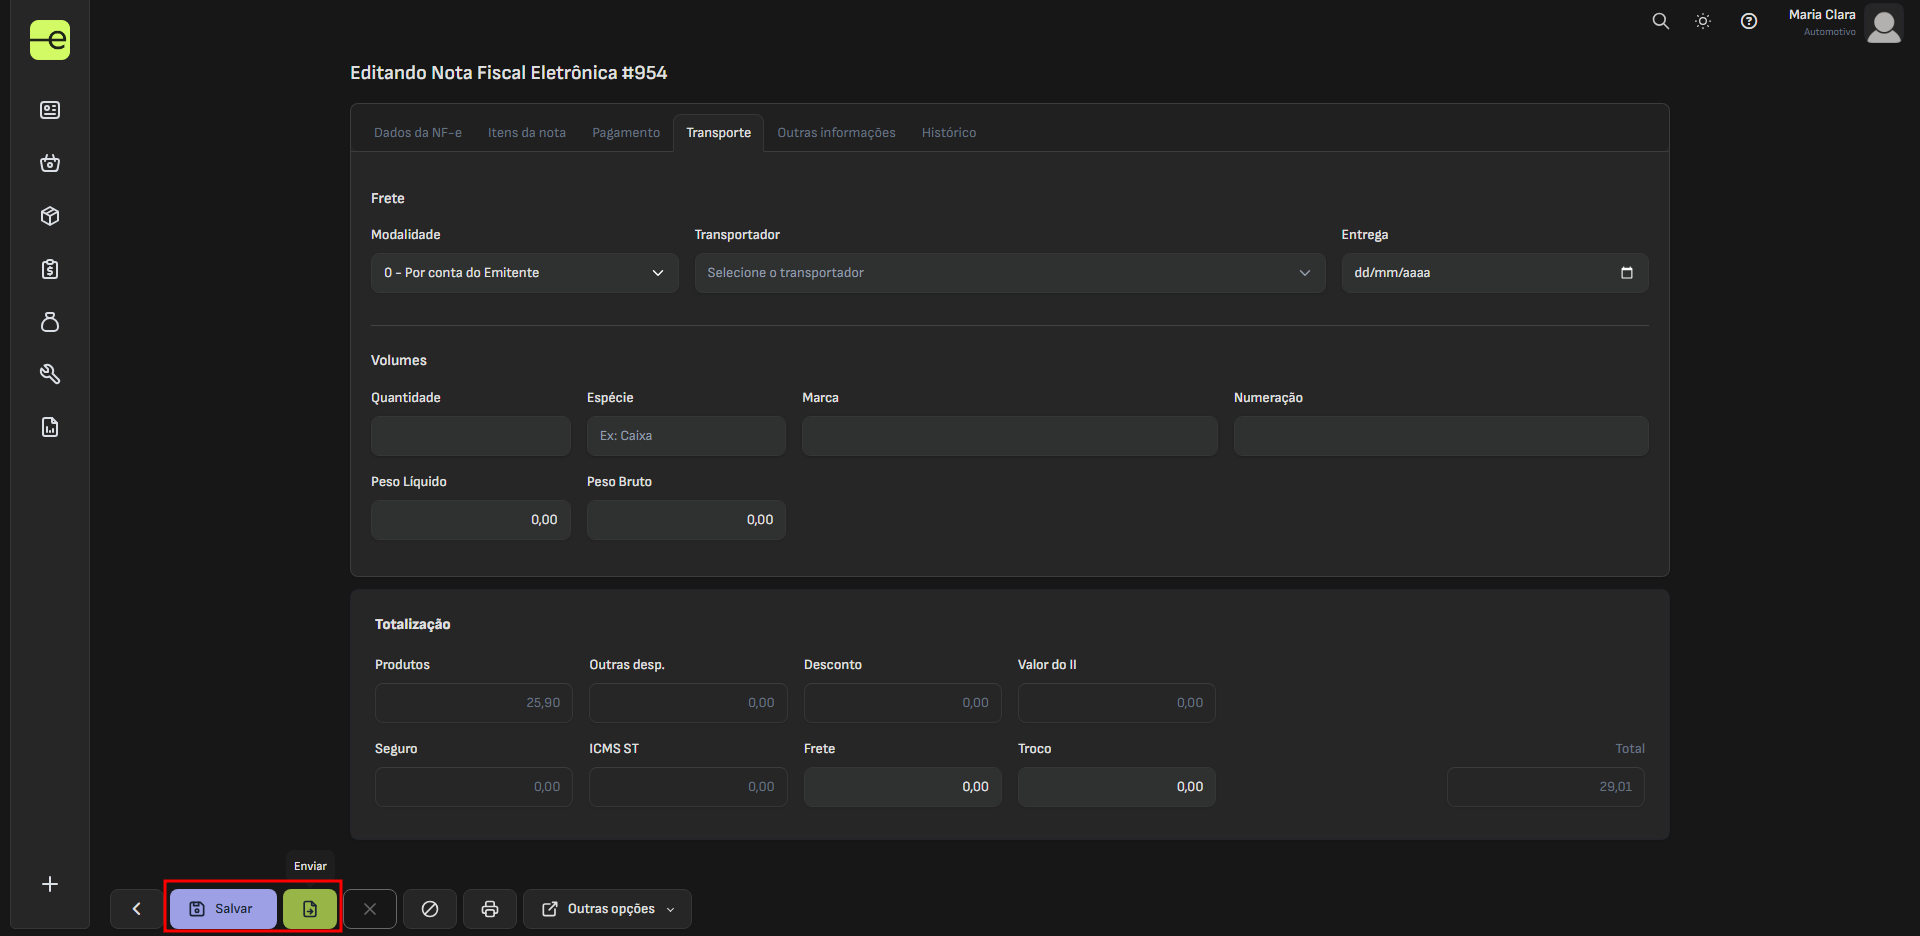1920x936 pixels.
Task: Click the Espécie input field
Action: (686, 436)
